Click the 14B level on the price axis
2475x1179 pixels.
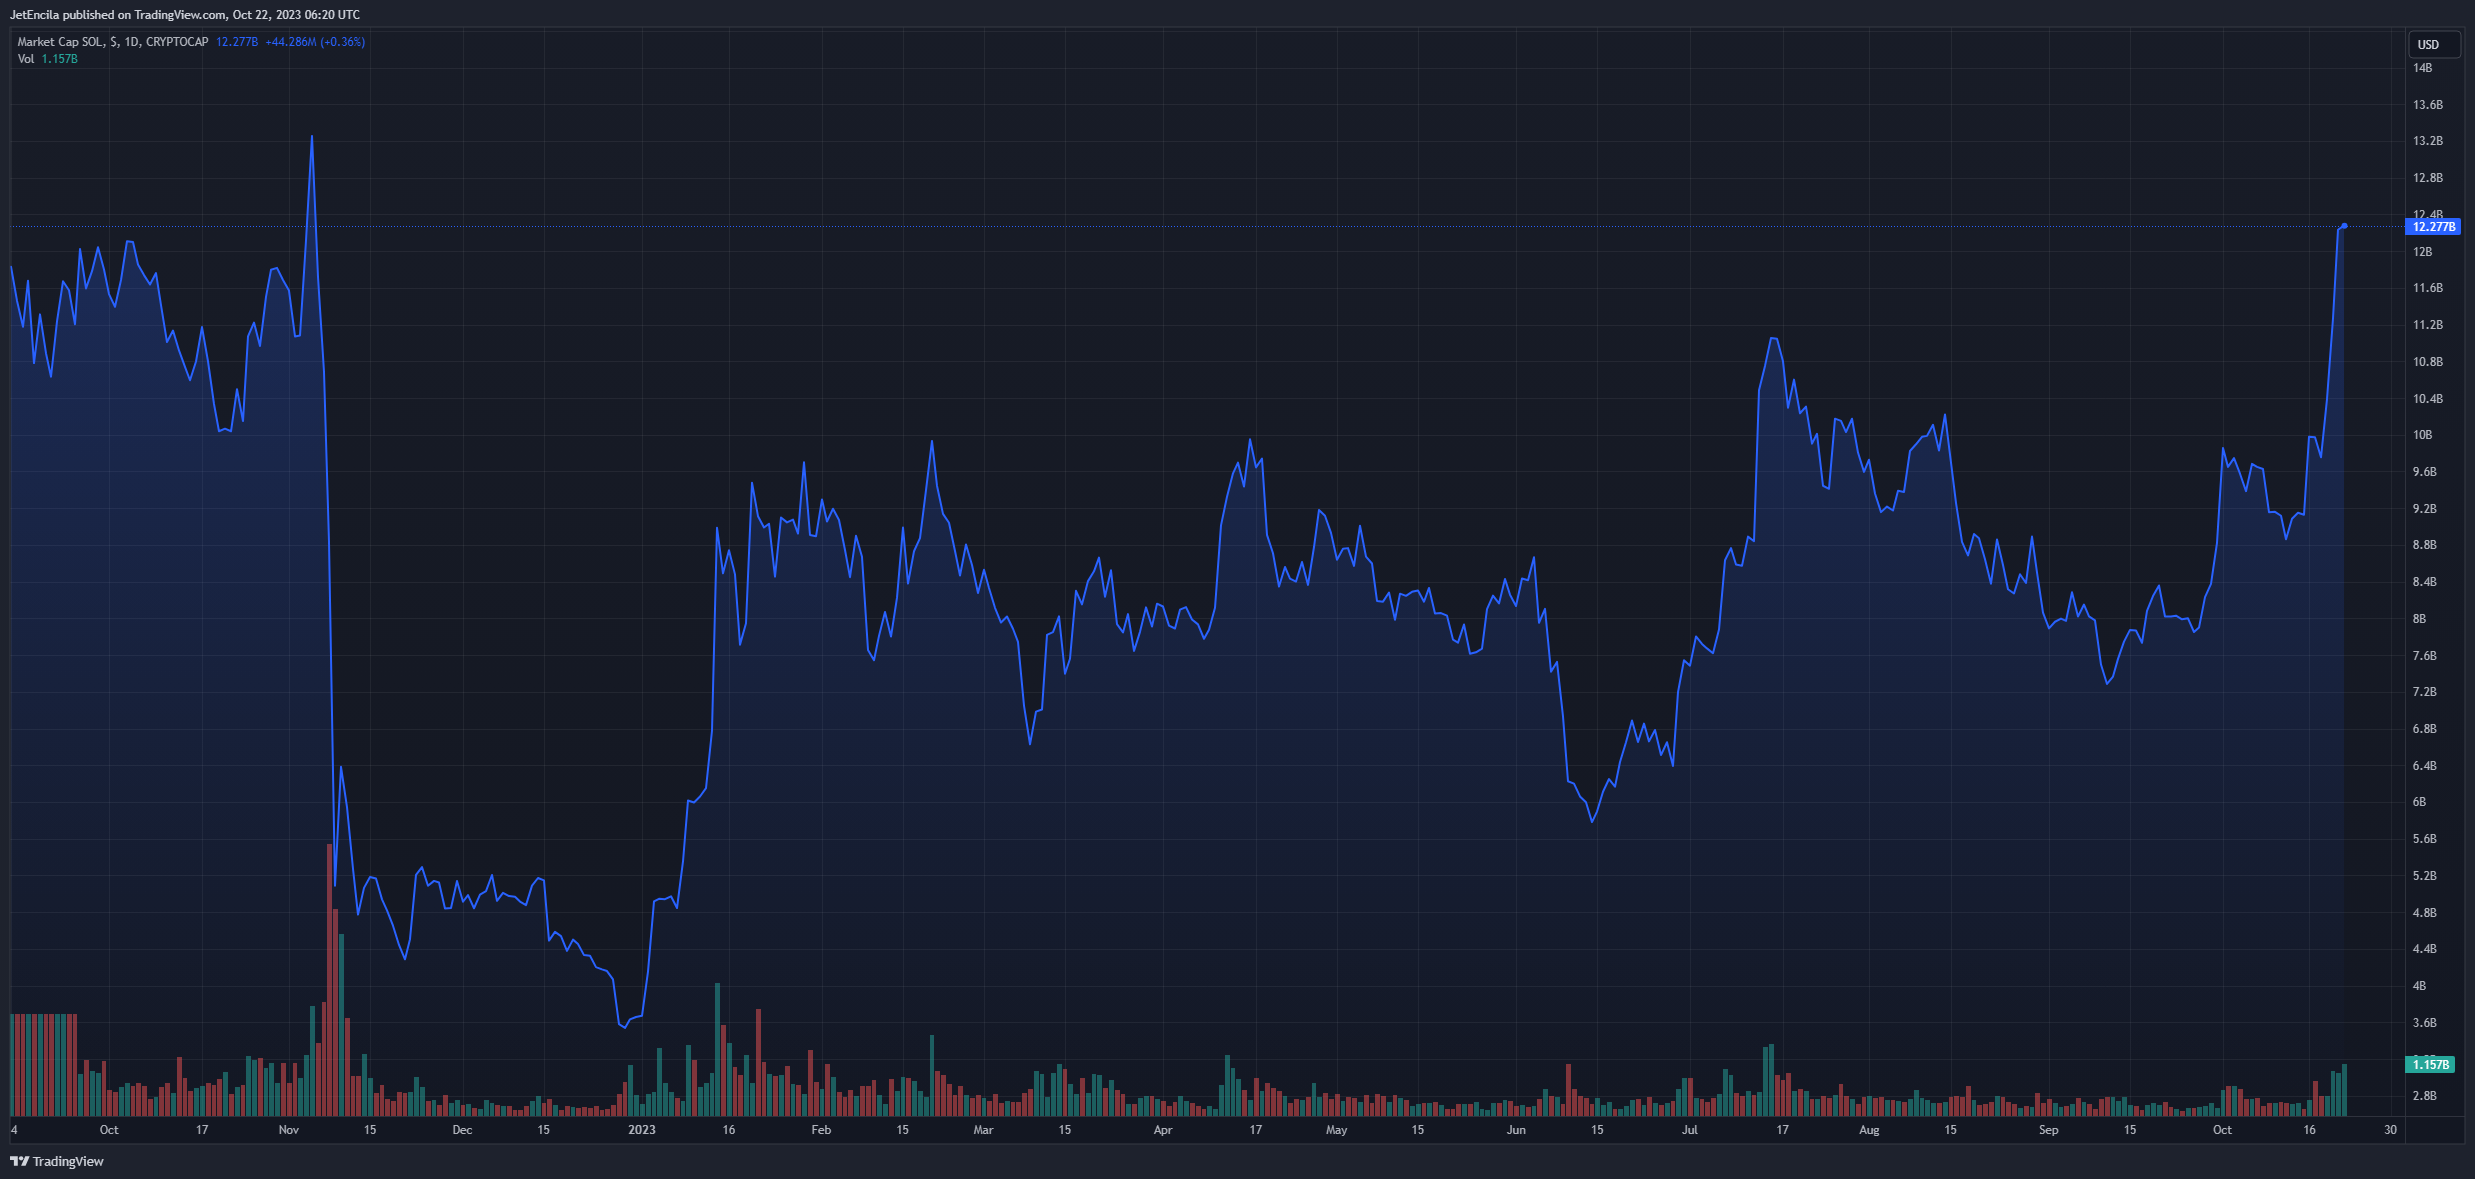pos(2422,68)
